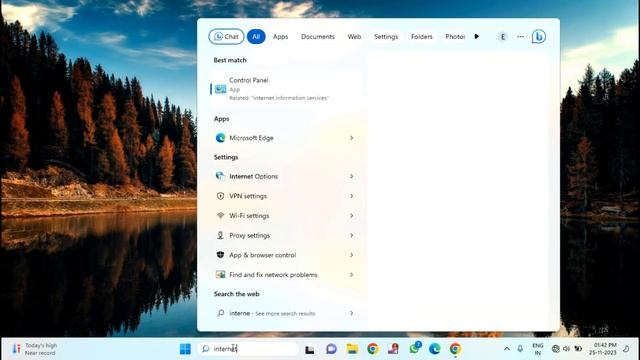Click the Wi-Fi settings icon
640x360 pixels.
pyautogui.click(x=220, y=215)
